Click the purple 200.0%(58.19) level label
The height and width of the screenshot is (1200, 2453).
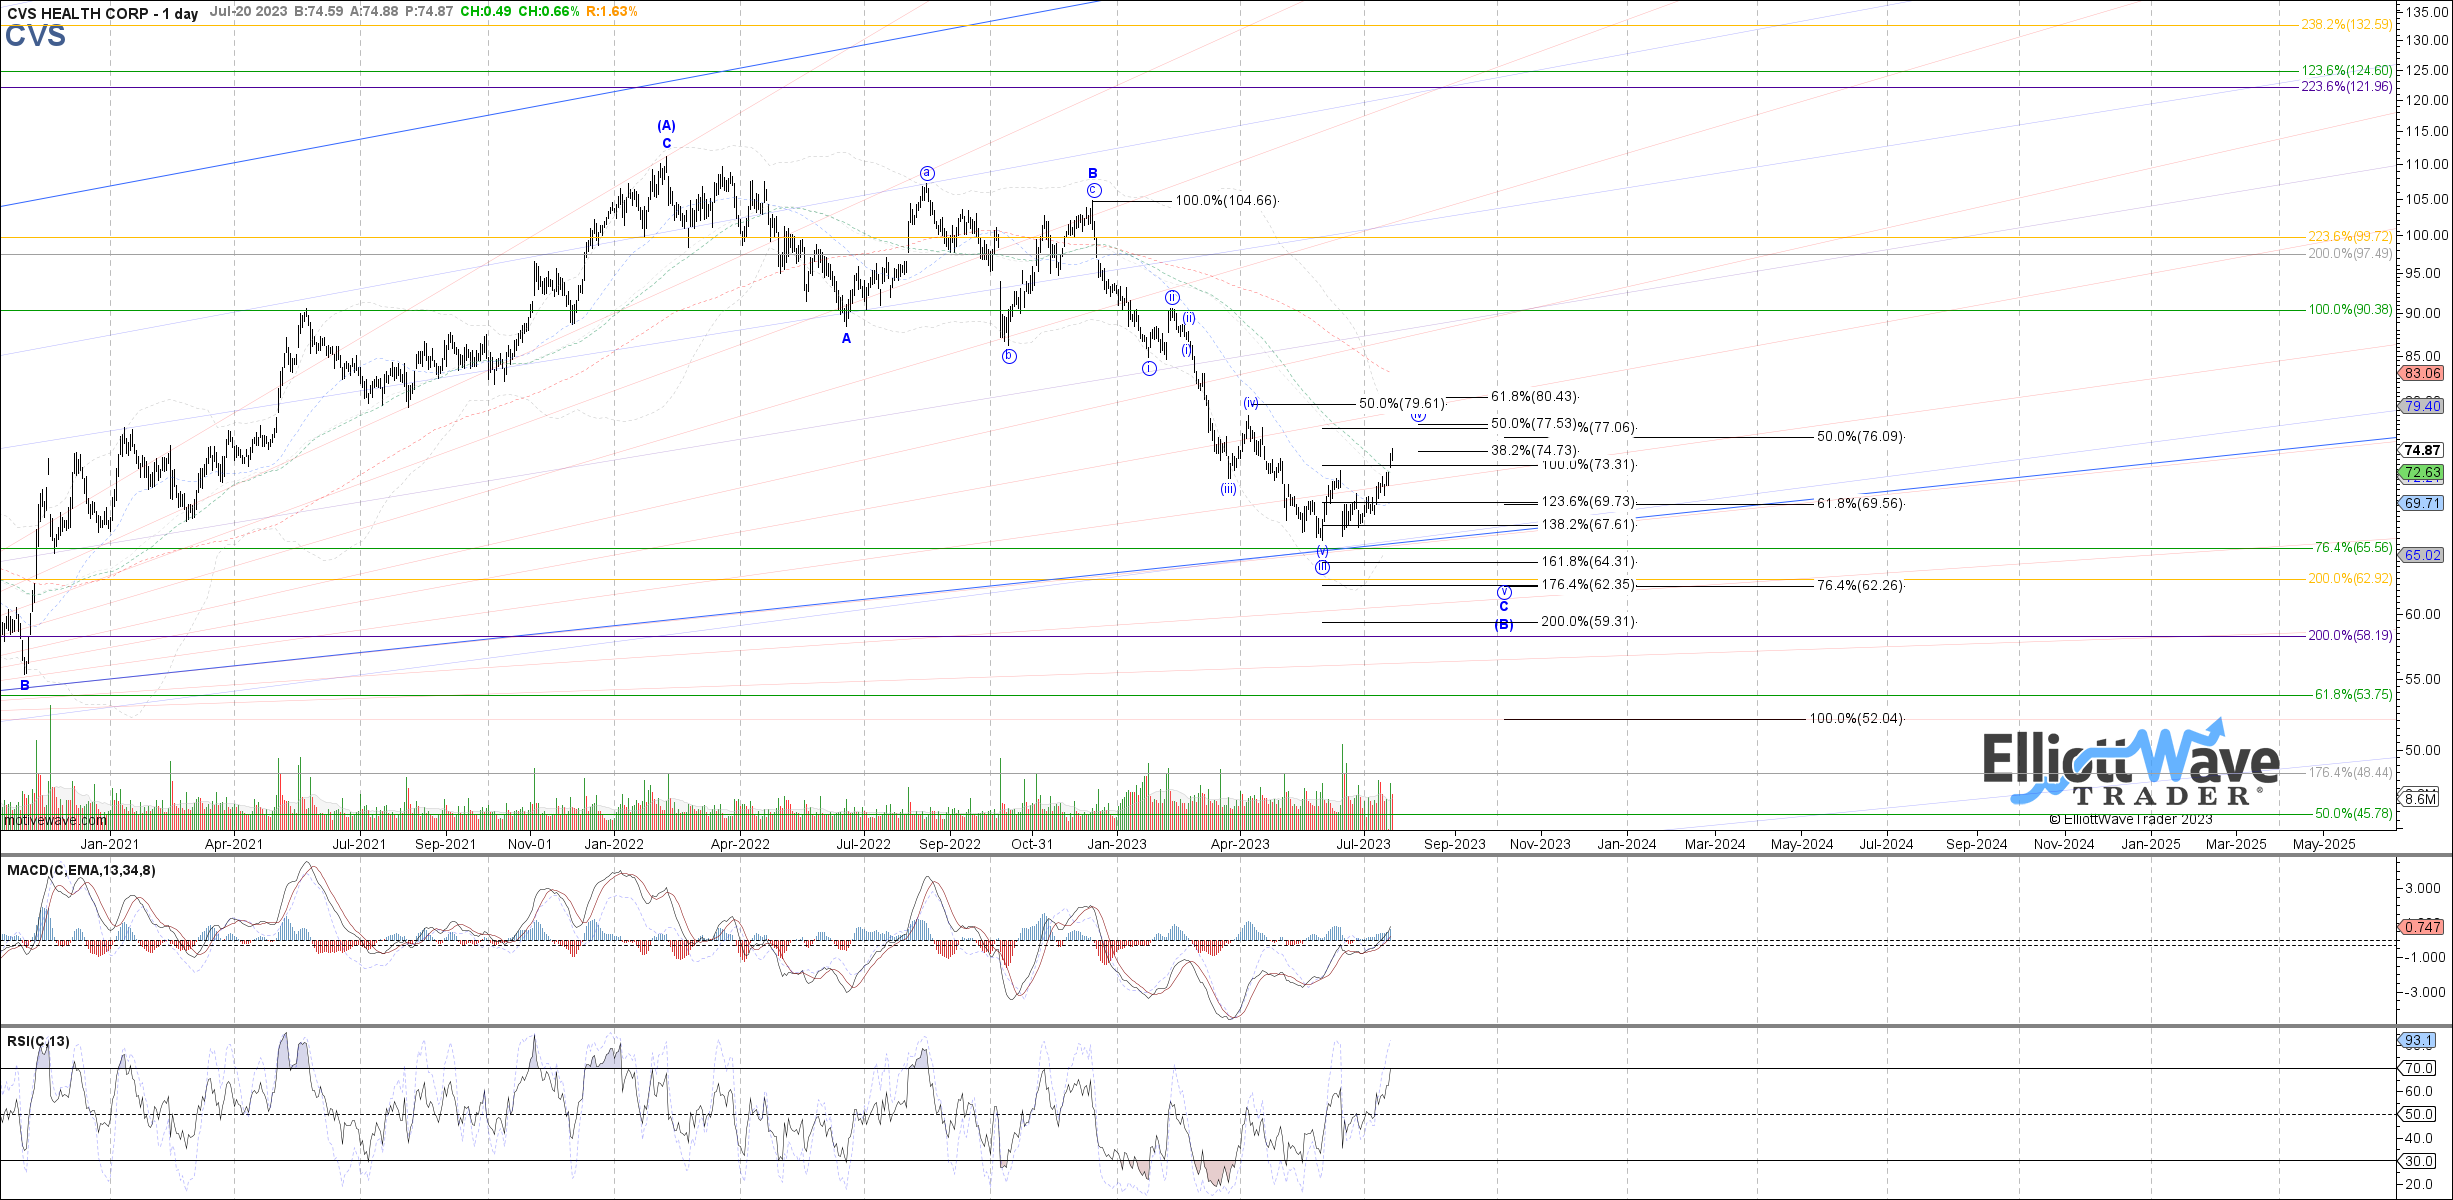[x=2350, y=636]
